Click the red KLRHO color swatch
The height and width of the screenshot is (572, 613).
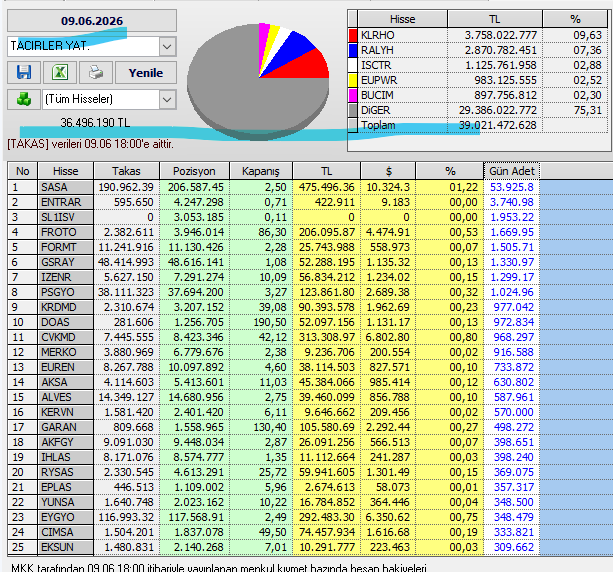[x=353, y=35]
